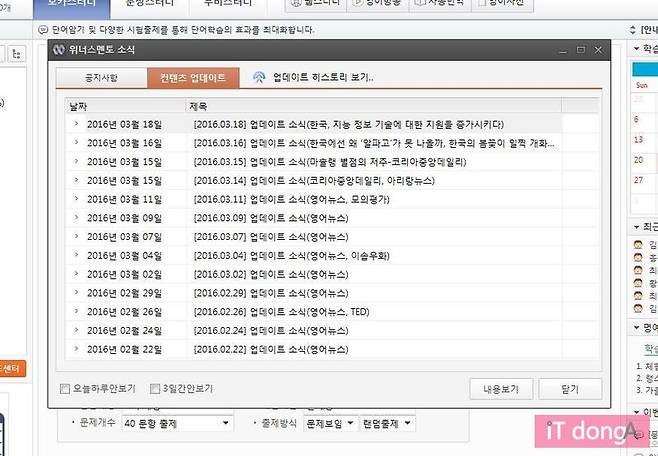Click the avatar icon next to 홍
The width and height of the screenshot is (658, 456).
pyautogui.click(x=638, y=258)
